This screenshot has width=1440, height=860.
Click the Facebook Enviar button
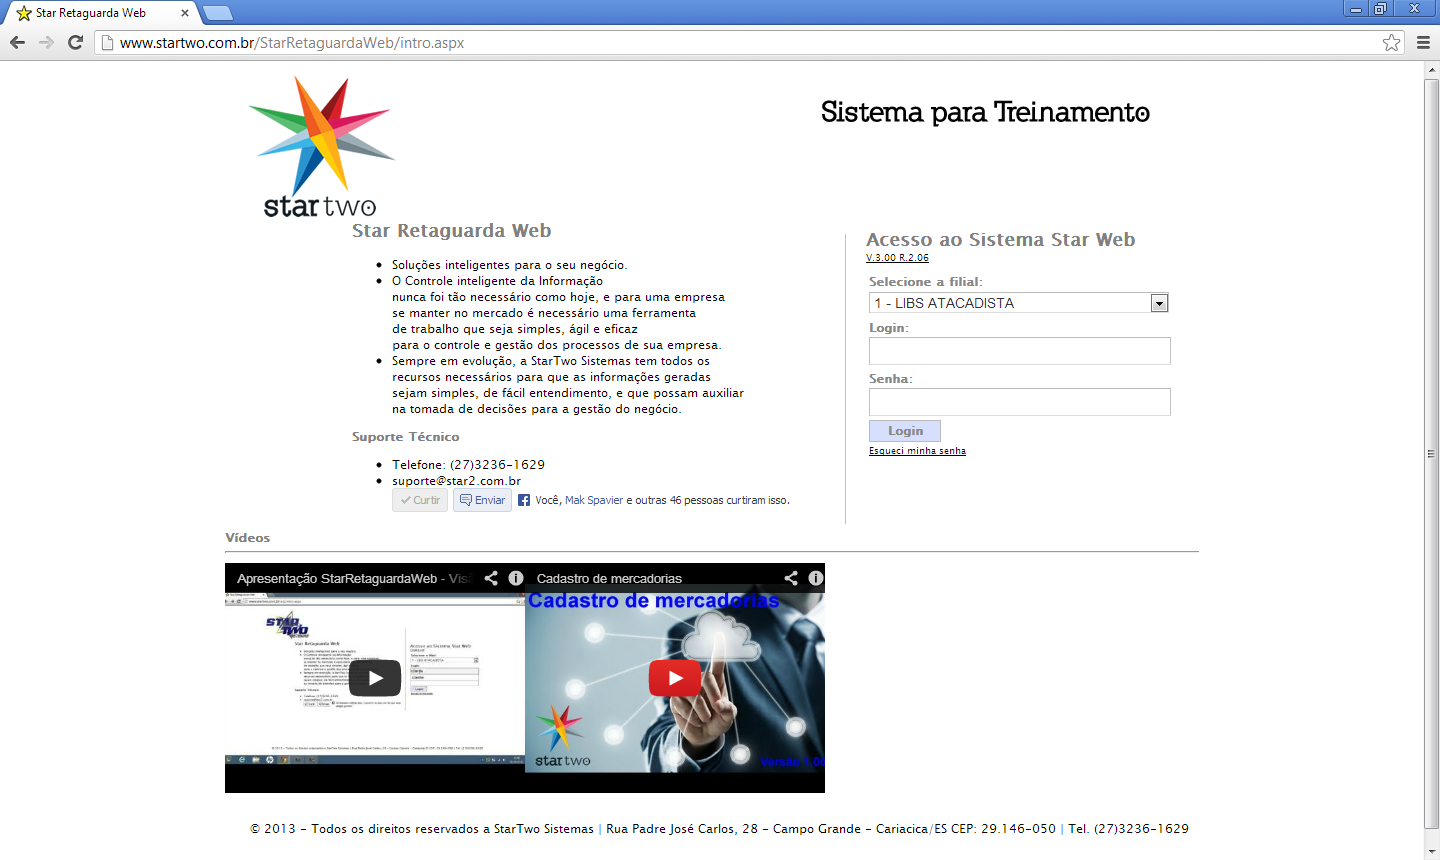(x=482, y=500)
